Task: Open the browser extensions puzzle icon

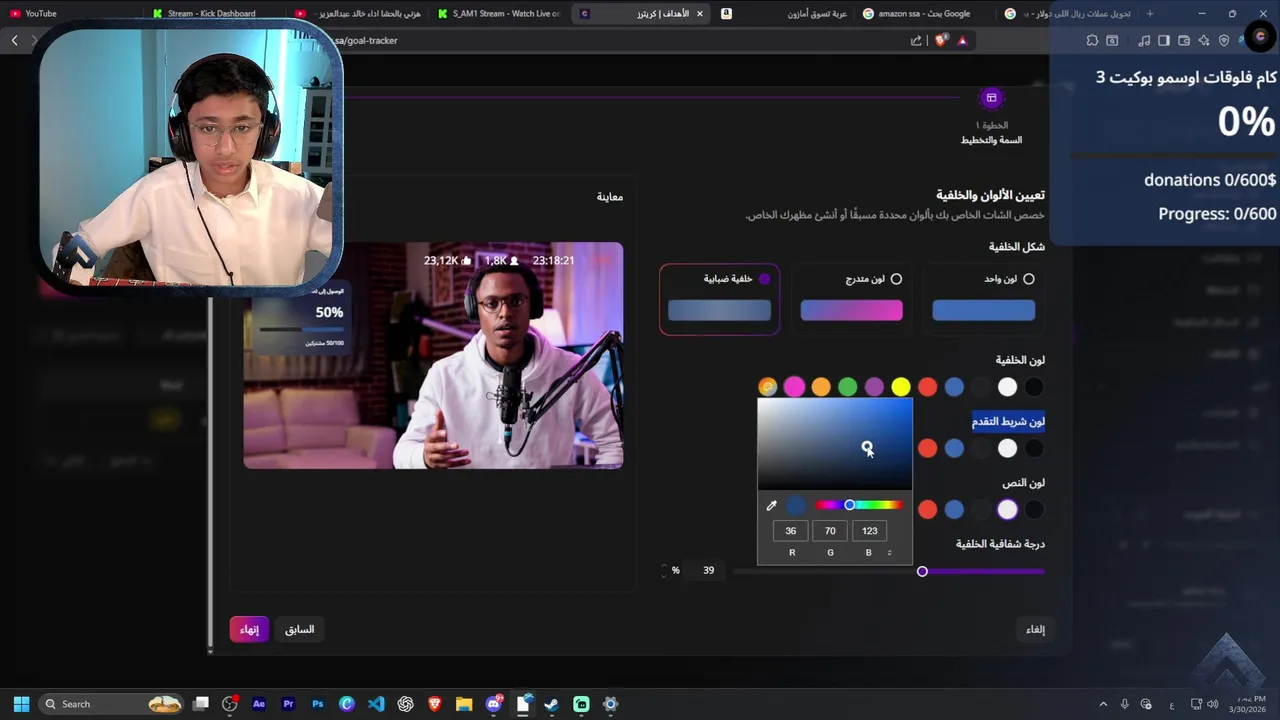Action: 1092,41
